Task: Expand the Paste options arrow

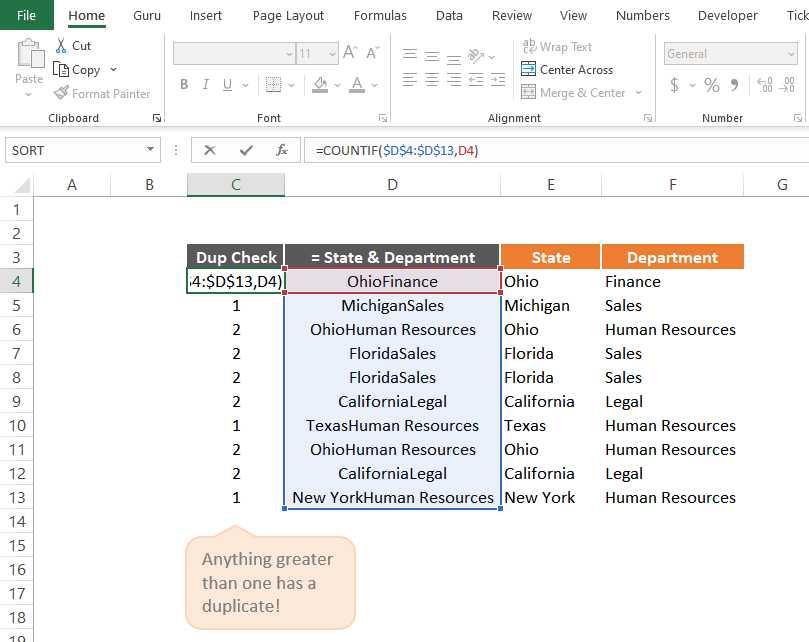Action: 29,94
